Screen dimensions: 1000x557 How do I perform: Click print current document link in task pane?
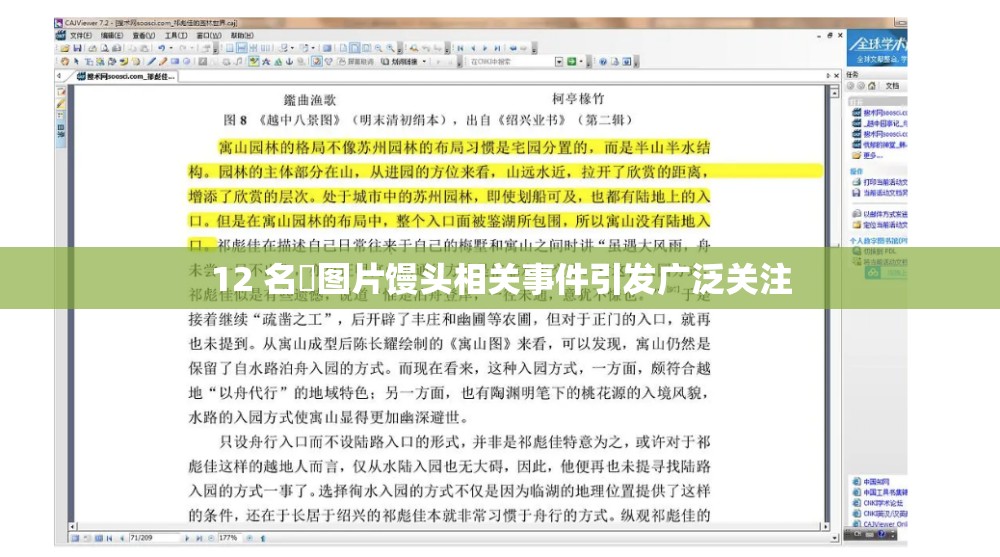[x=880, y=182]
